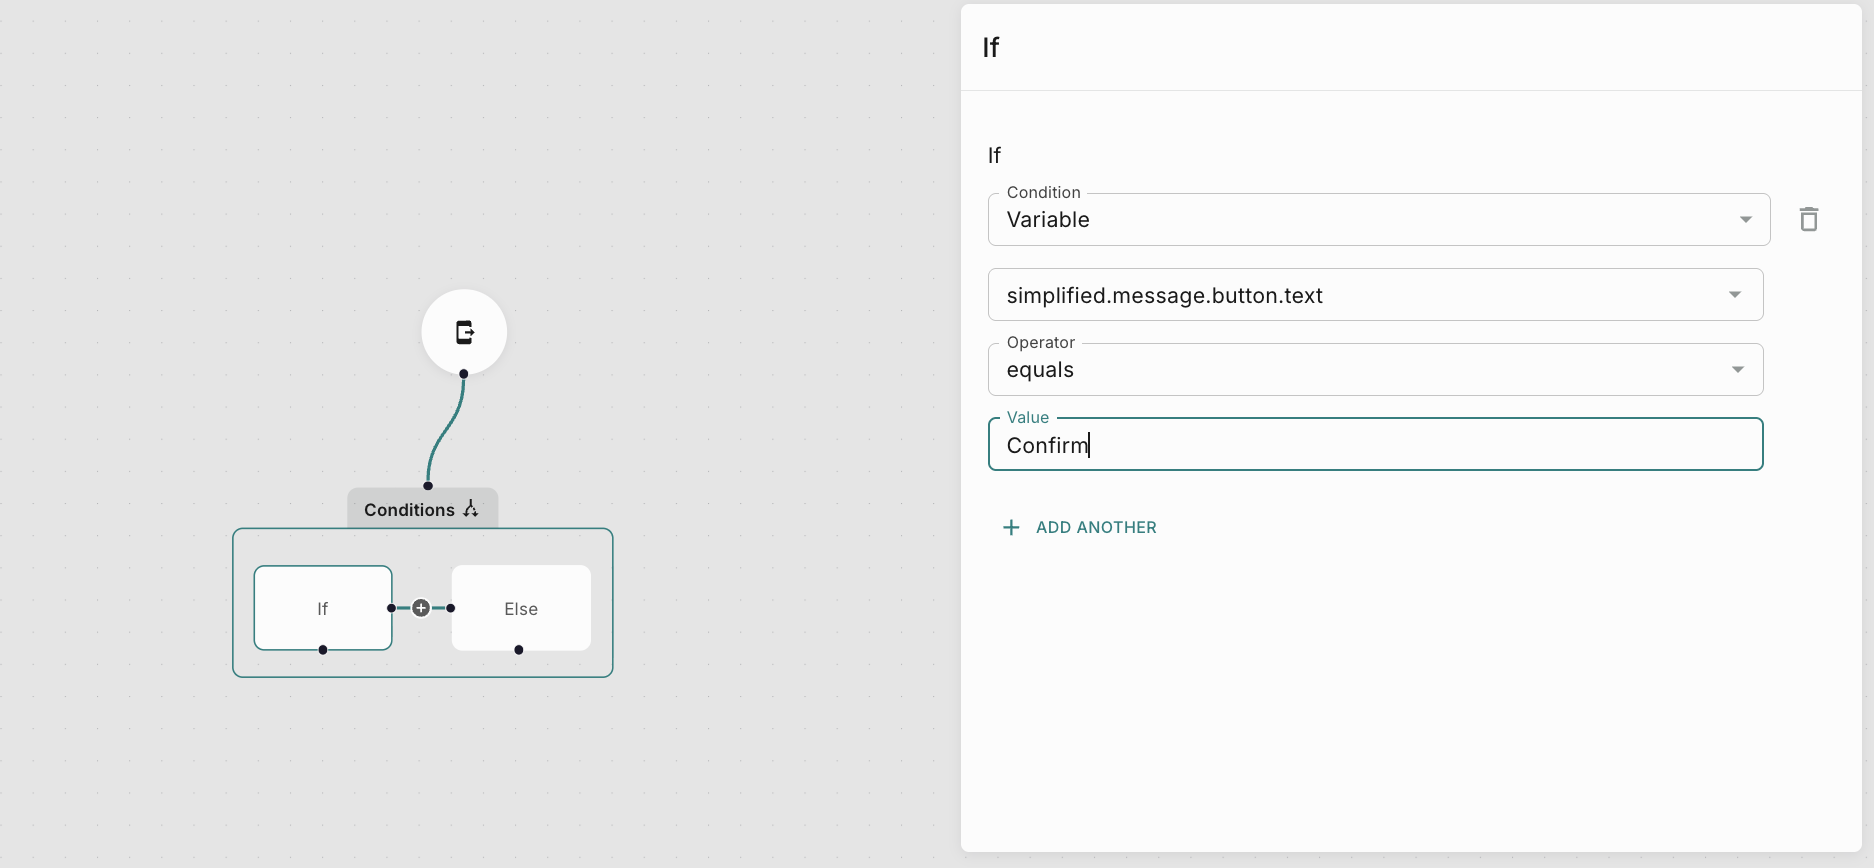
Task: Open the Operator dropdown set to equals
Action: 1375,370
